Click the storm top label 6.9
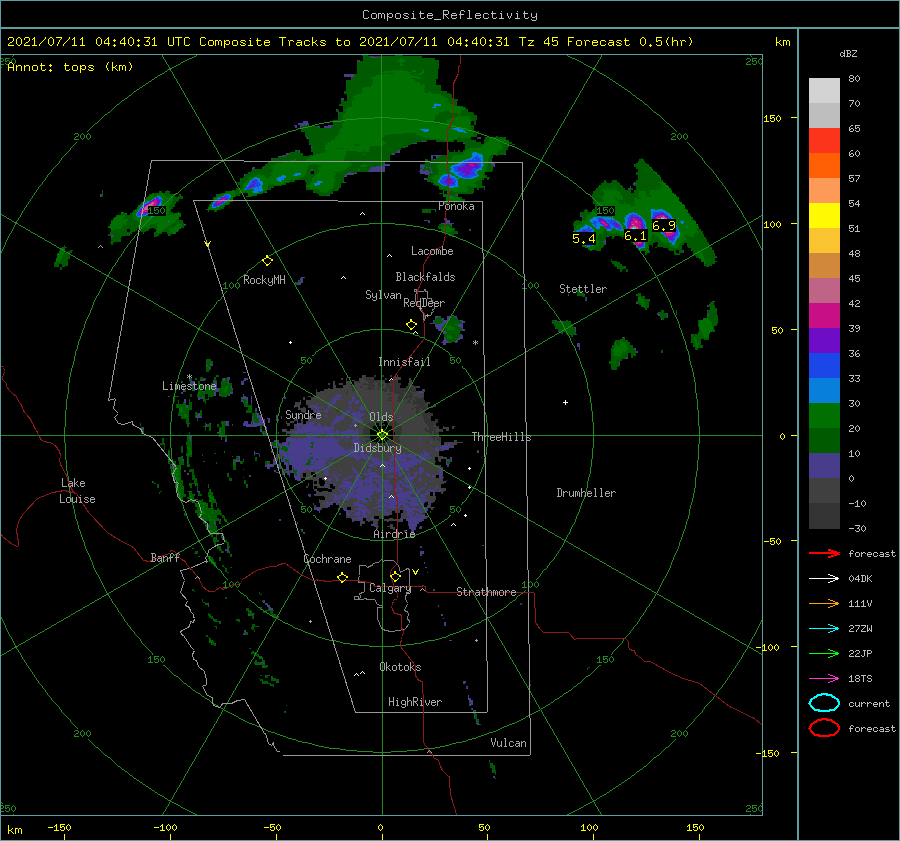Image resolution: width=900 pixels, height=841 pixels. tap(664, 226)
